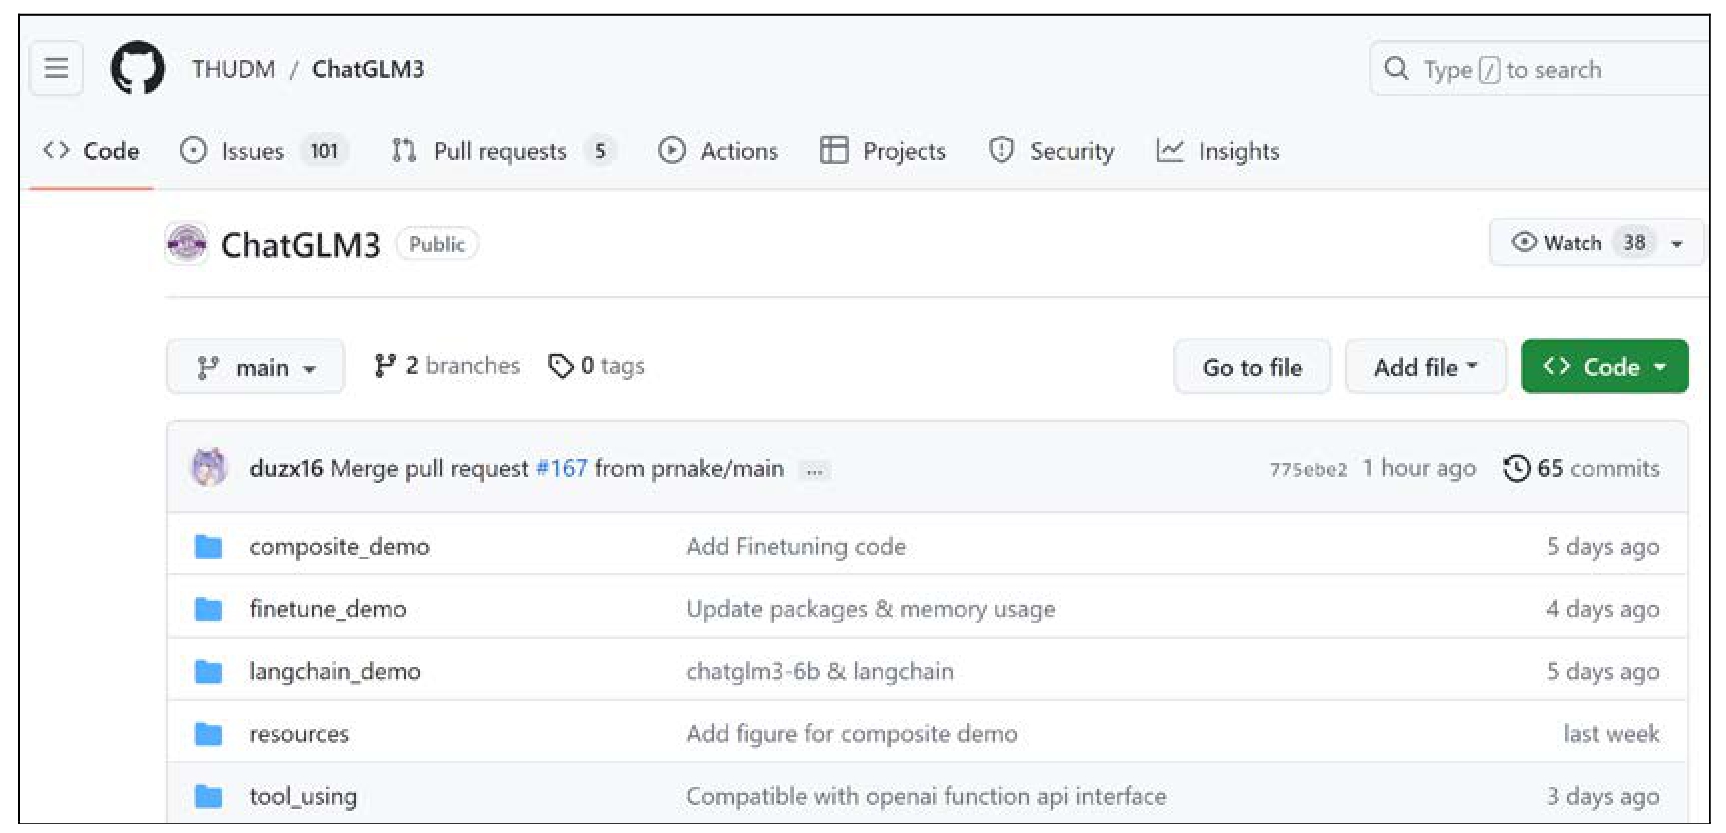Click the Issues count badge 101
Screen dimensions: 1726x833
tap(324, 151)
